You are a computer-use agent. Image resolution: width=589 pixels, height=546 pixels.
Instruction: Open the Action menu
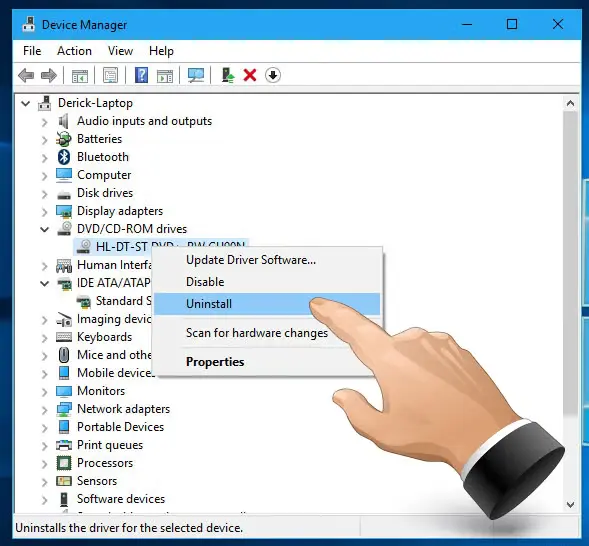coord(74,51)
